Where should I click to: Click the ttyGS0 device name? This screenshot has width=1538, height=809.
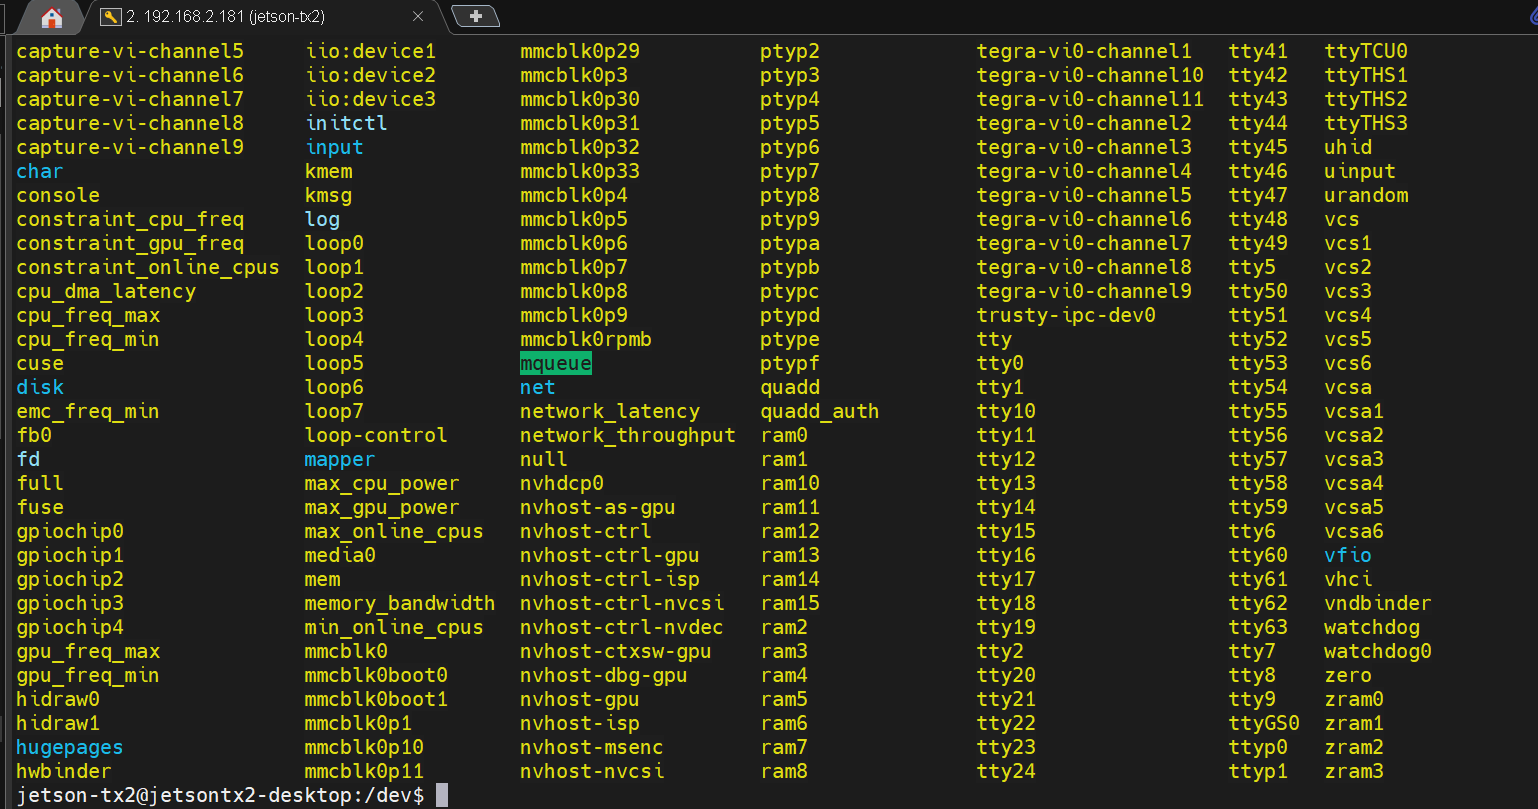pos(1264,723)
